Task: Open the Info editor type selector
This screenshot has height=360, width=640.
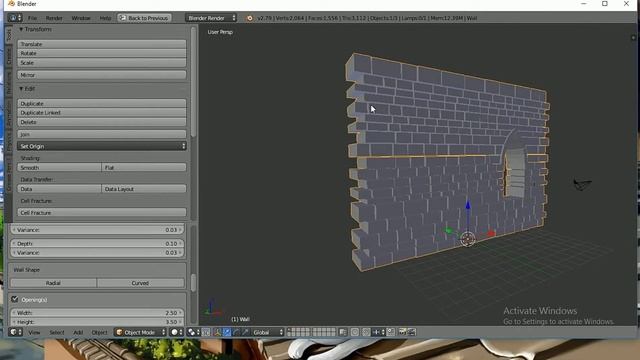Action: click(x=14, y=18)
